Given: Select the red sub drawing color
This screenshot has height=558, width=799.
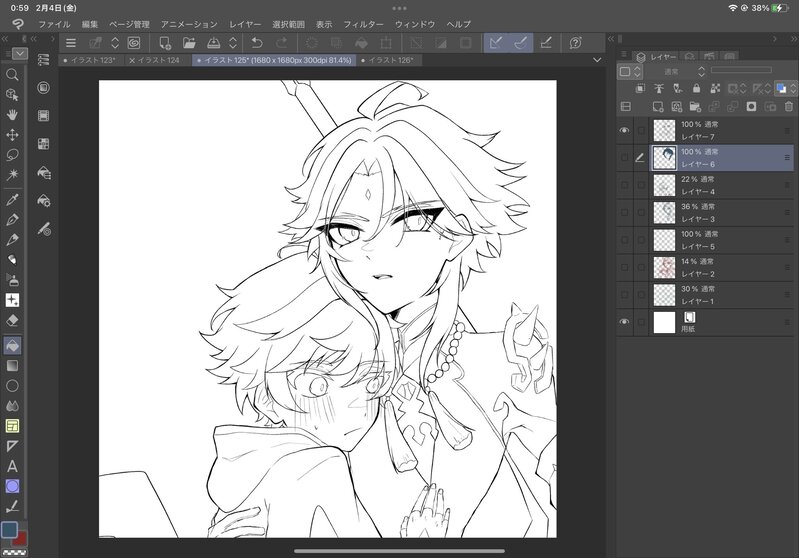Looking at the screenshot, I should pyautogui.click(x=21, y=538).
